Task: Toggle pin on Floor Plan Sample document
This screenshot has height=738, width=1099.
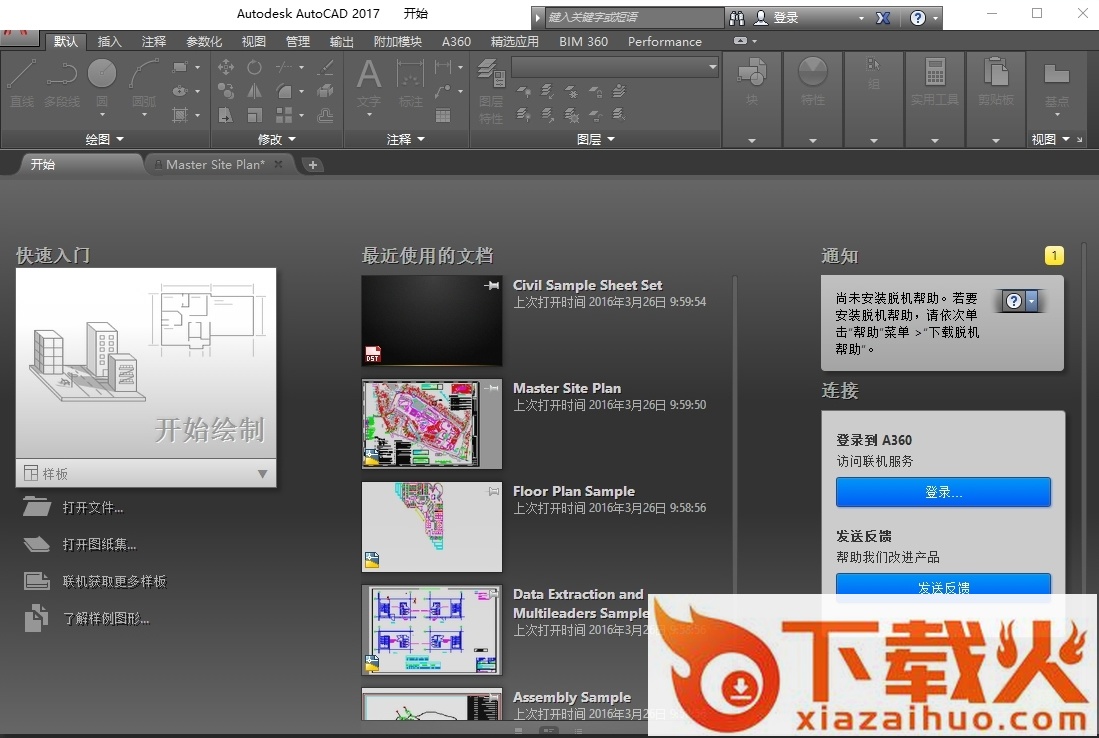Action: point(493,491)
